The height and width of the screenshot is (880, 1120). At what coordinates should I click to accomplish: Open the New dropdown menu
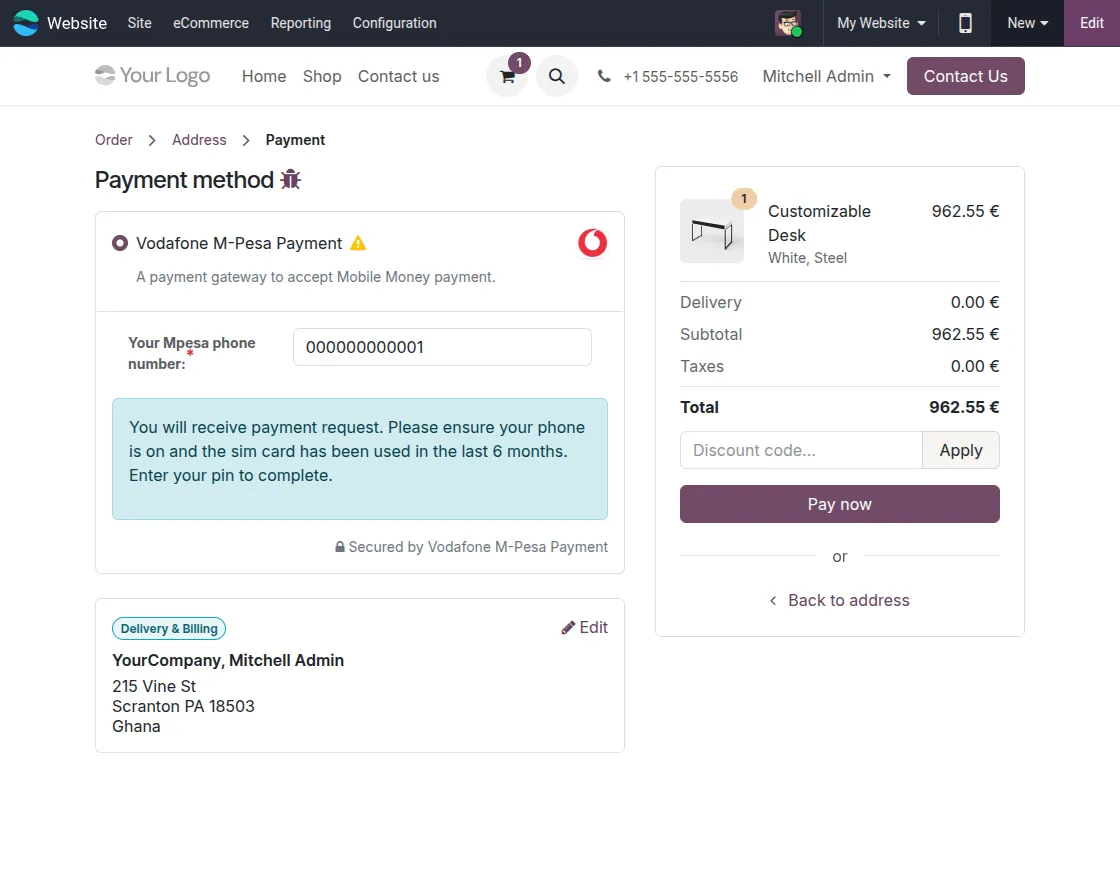click(1027, 23)
